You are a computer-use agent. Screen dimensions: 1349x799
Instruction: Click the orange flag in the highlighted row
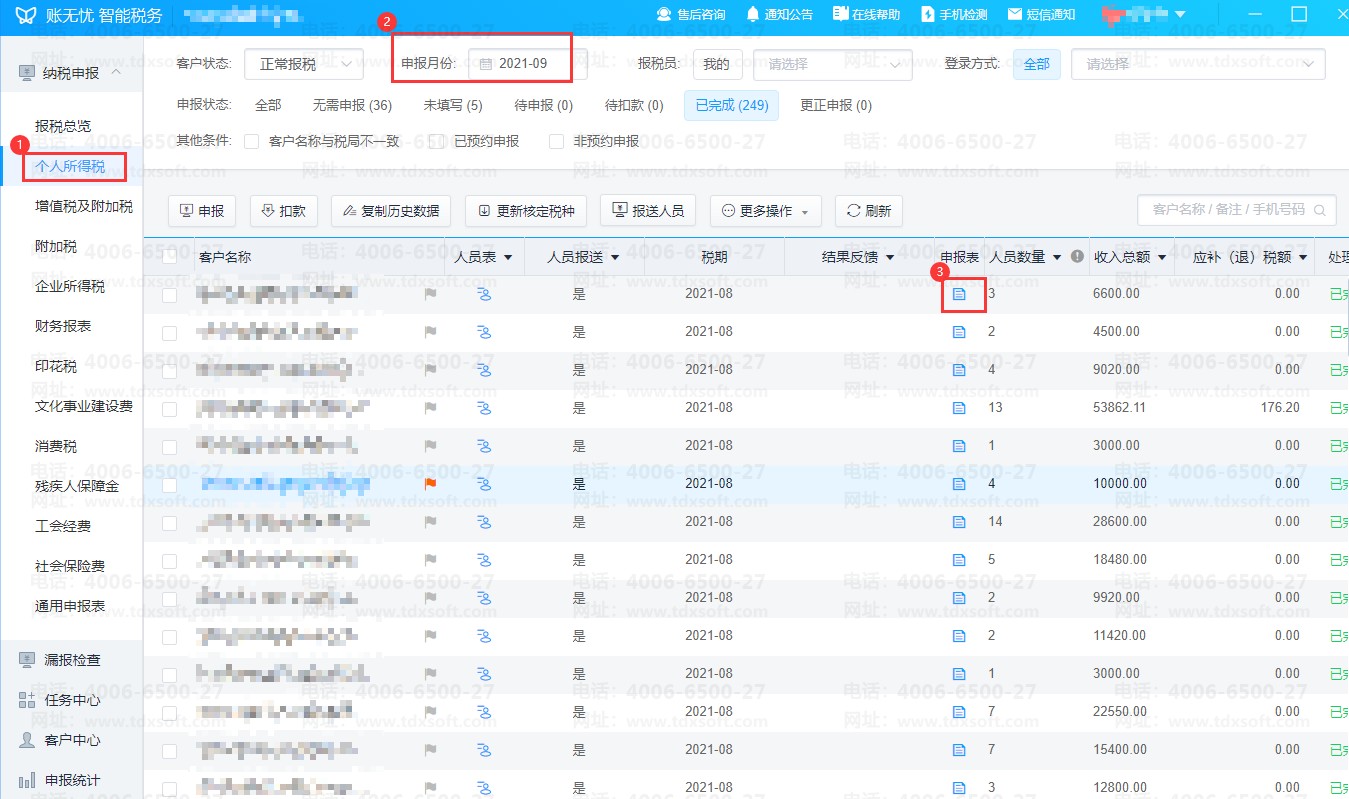[x=431, y=483]
